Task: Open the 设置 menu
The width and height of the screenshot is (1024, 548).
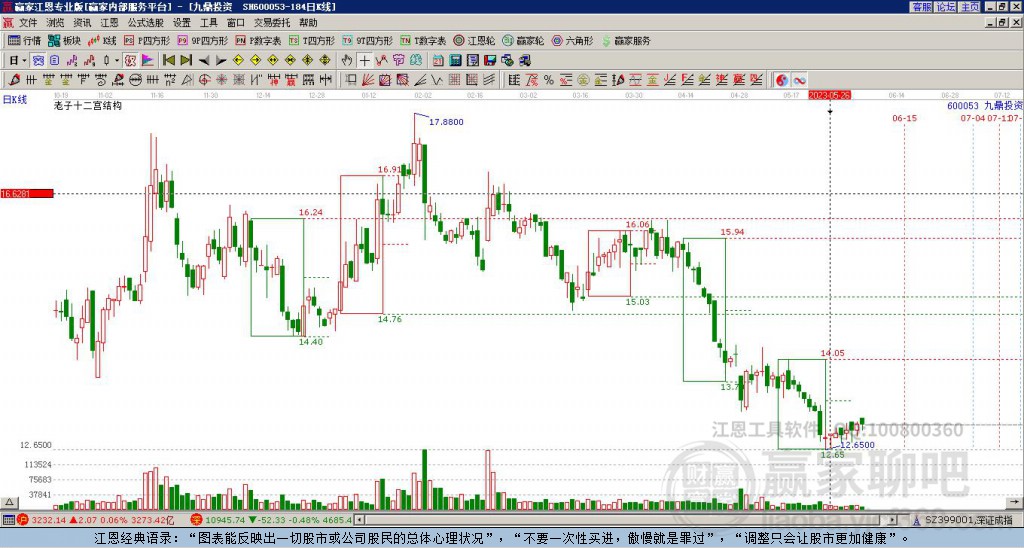Action: 182,23
